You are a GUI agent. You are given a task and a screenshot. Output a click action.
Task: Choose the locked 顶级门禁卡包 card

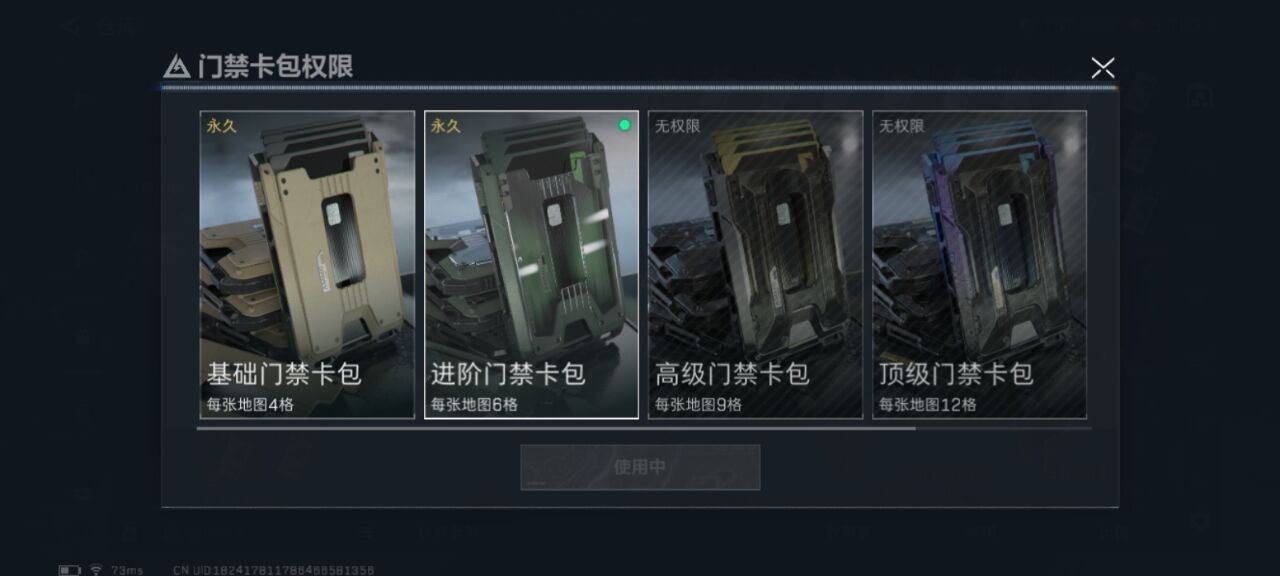coord(979,264)
